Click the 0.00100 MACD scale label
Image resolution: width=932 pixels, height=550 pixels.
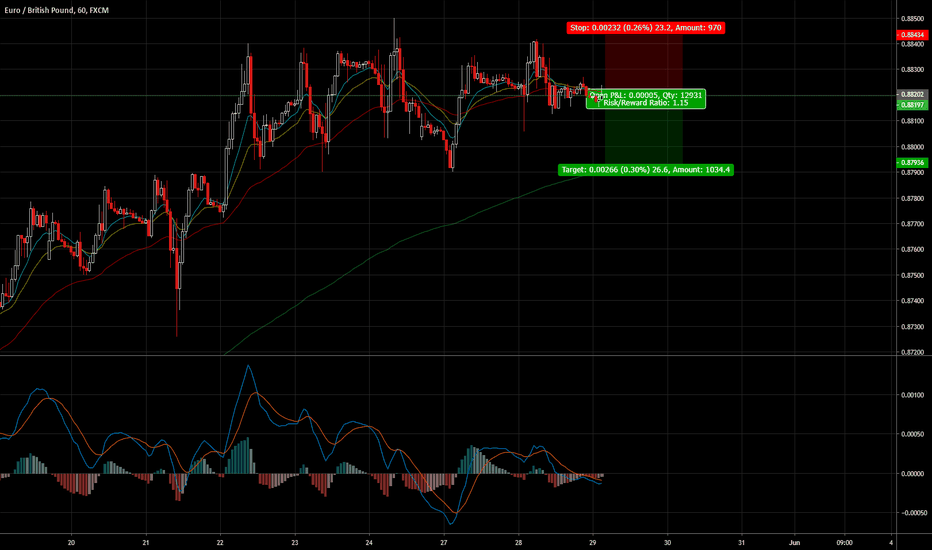(912, 395)
